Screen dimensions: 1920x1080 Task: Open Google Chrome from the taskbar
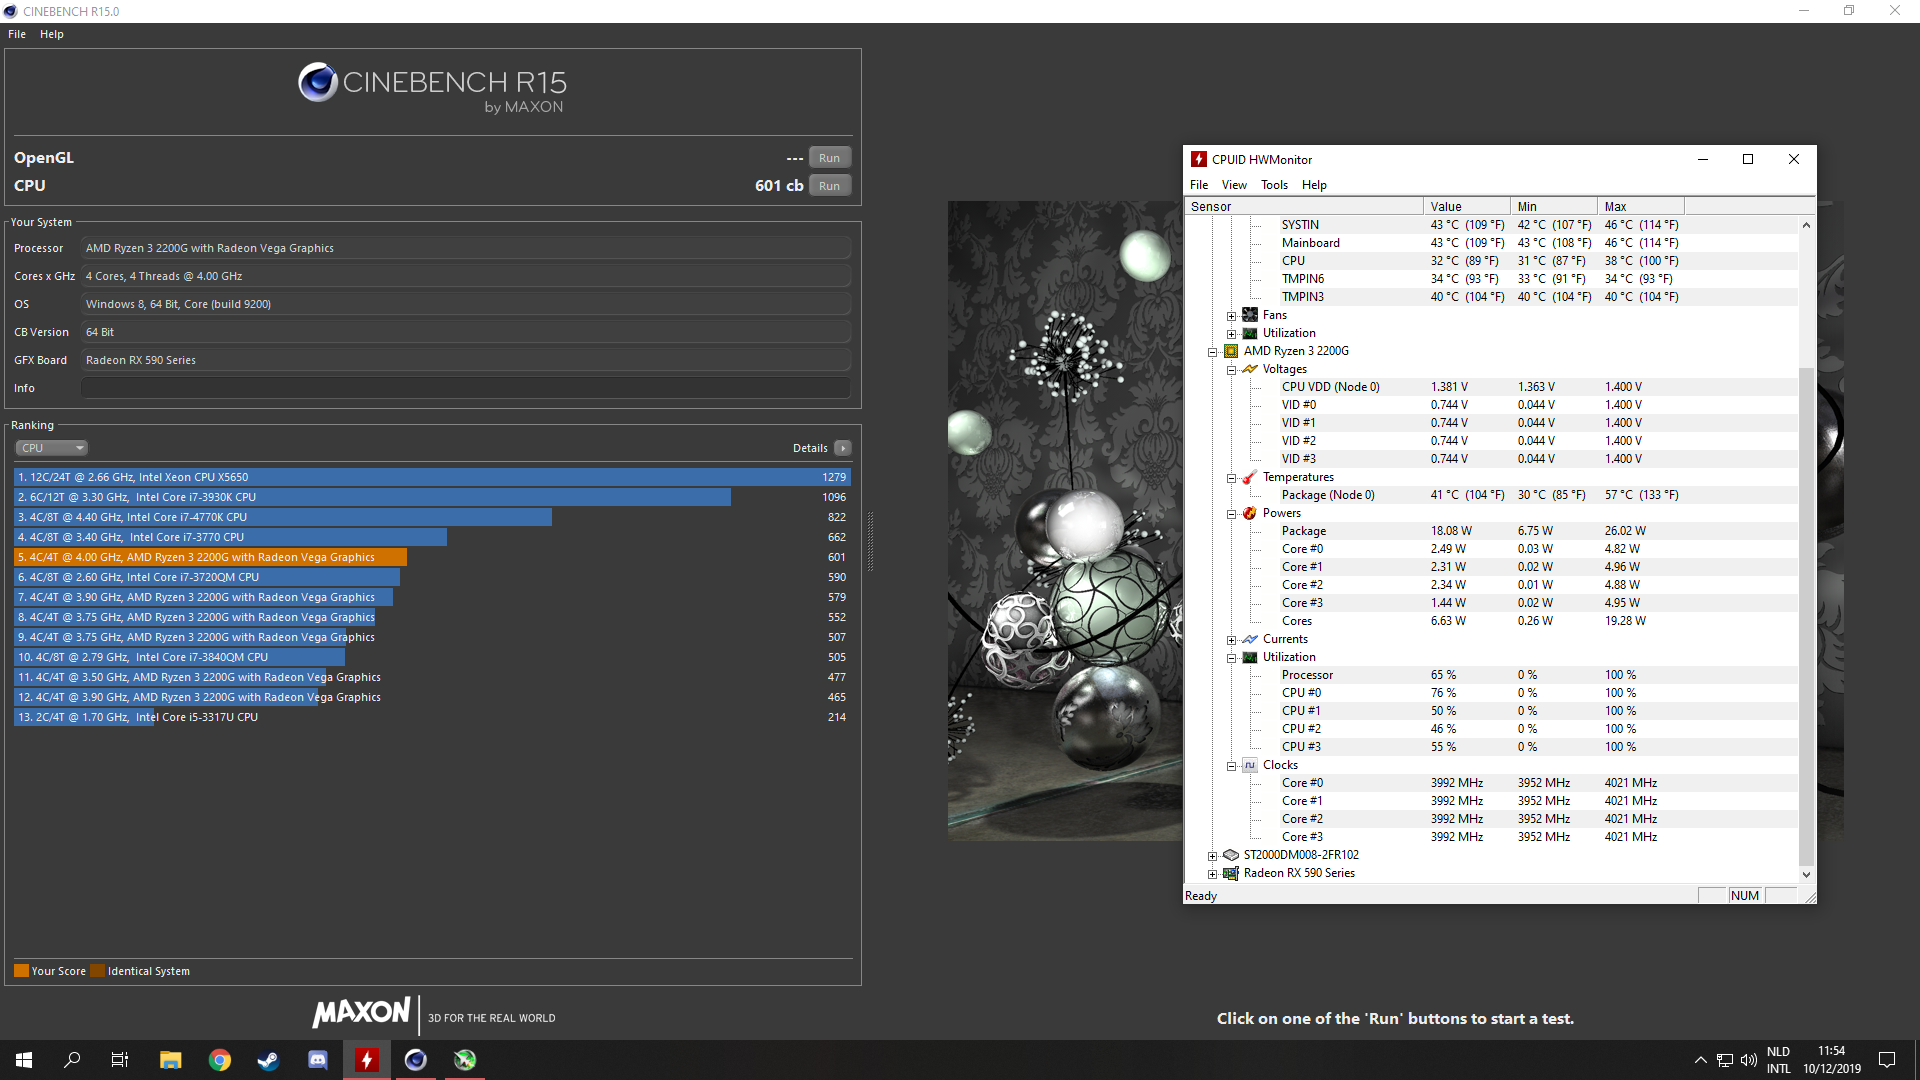[219, 1060]
